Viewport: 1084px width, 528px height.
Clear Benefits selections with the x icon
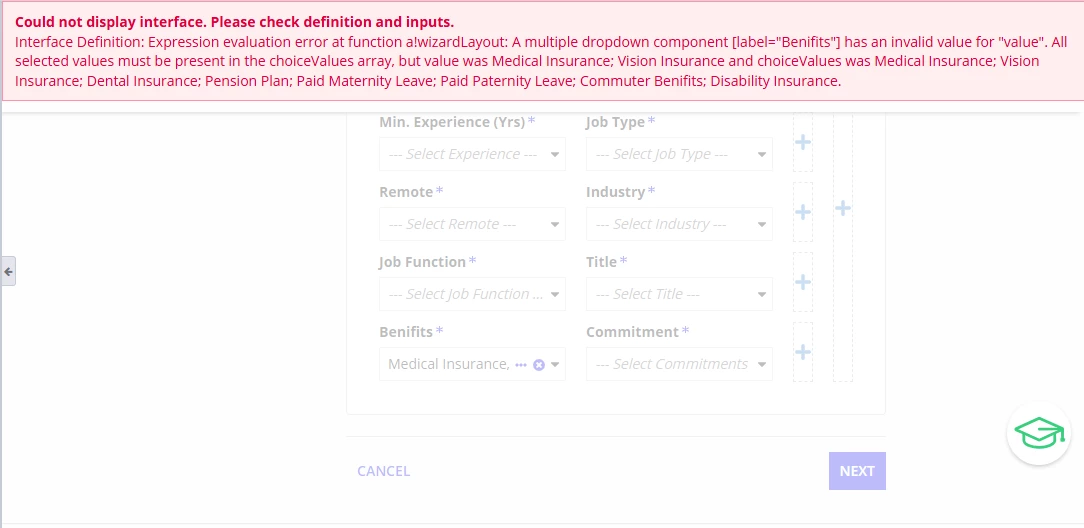tap(539, 365)
